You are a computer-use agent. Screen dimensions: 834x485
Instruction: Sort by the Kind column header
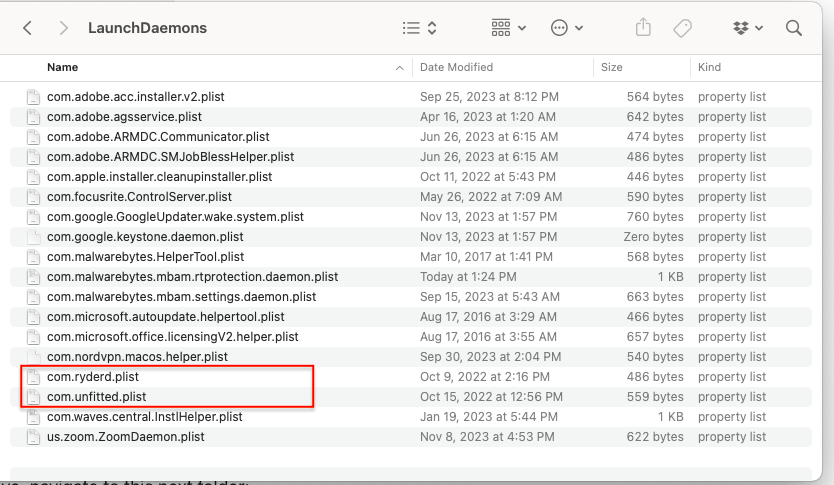point(710,67)
